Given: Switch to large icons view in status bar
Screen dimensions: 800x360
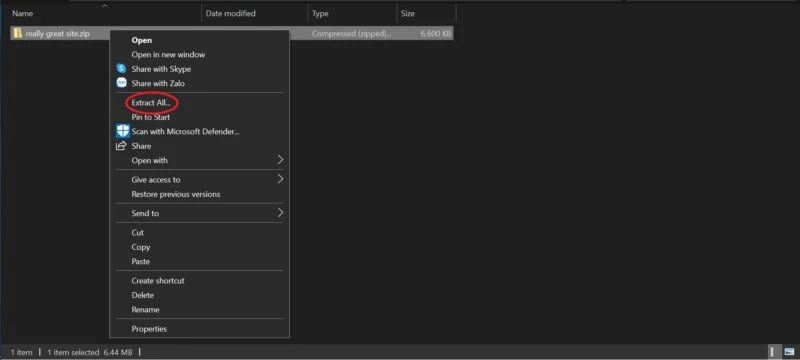Looking at the screenshot, I should click(x=789, y=352).
